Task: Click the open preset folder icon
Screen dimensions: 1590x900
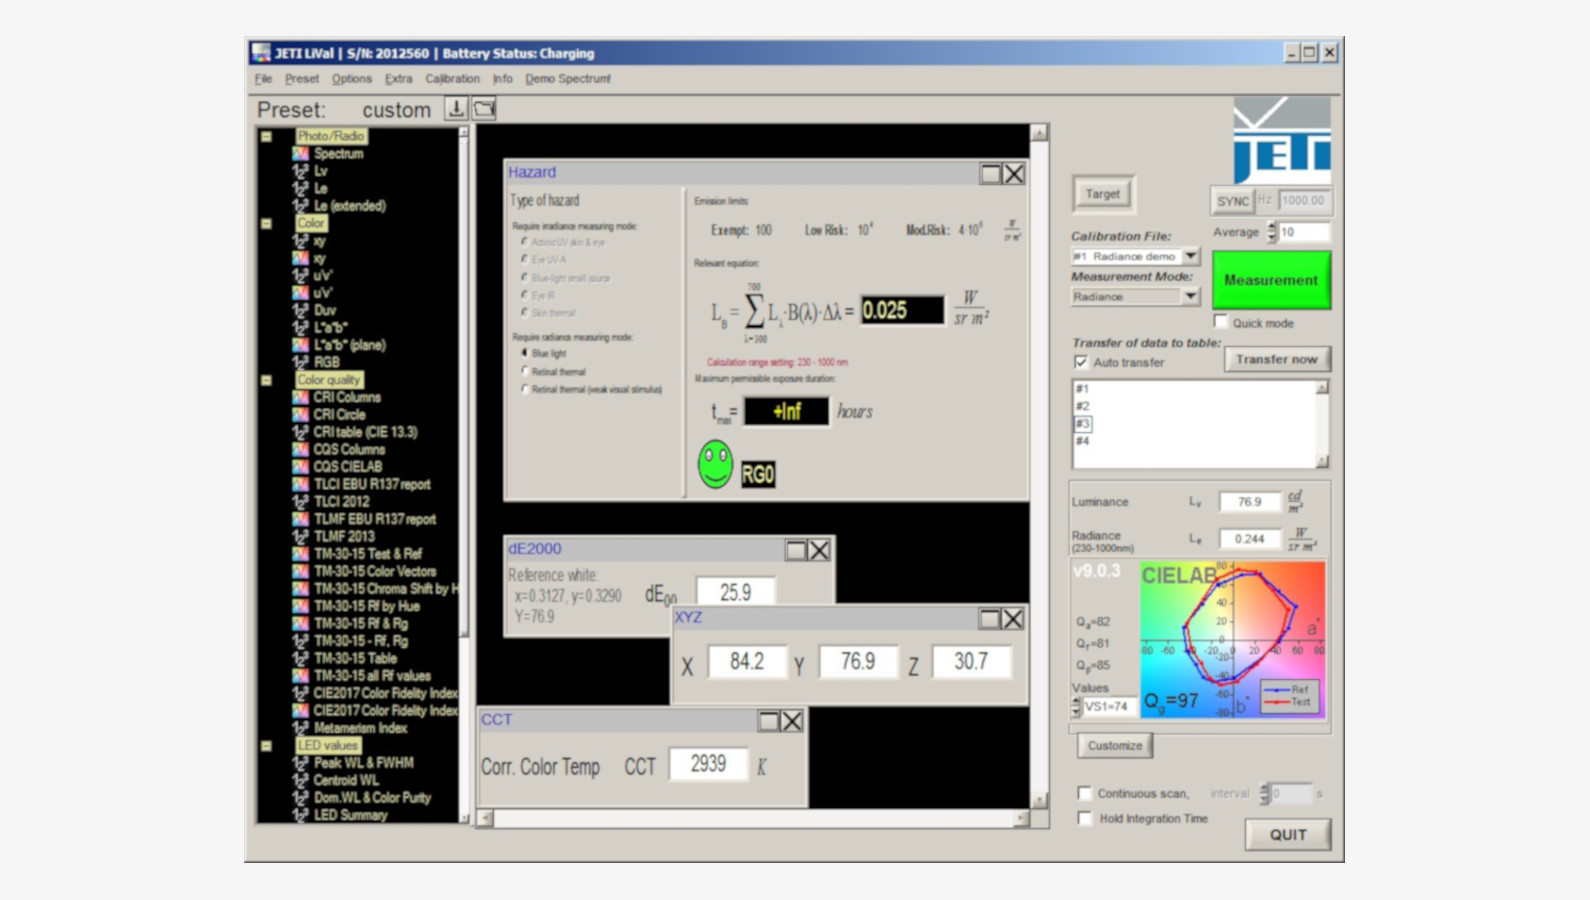Action: click(x=484, y=108)
